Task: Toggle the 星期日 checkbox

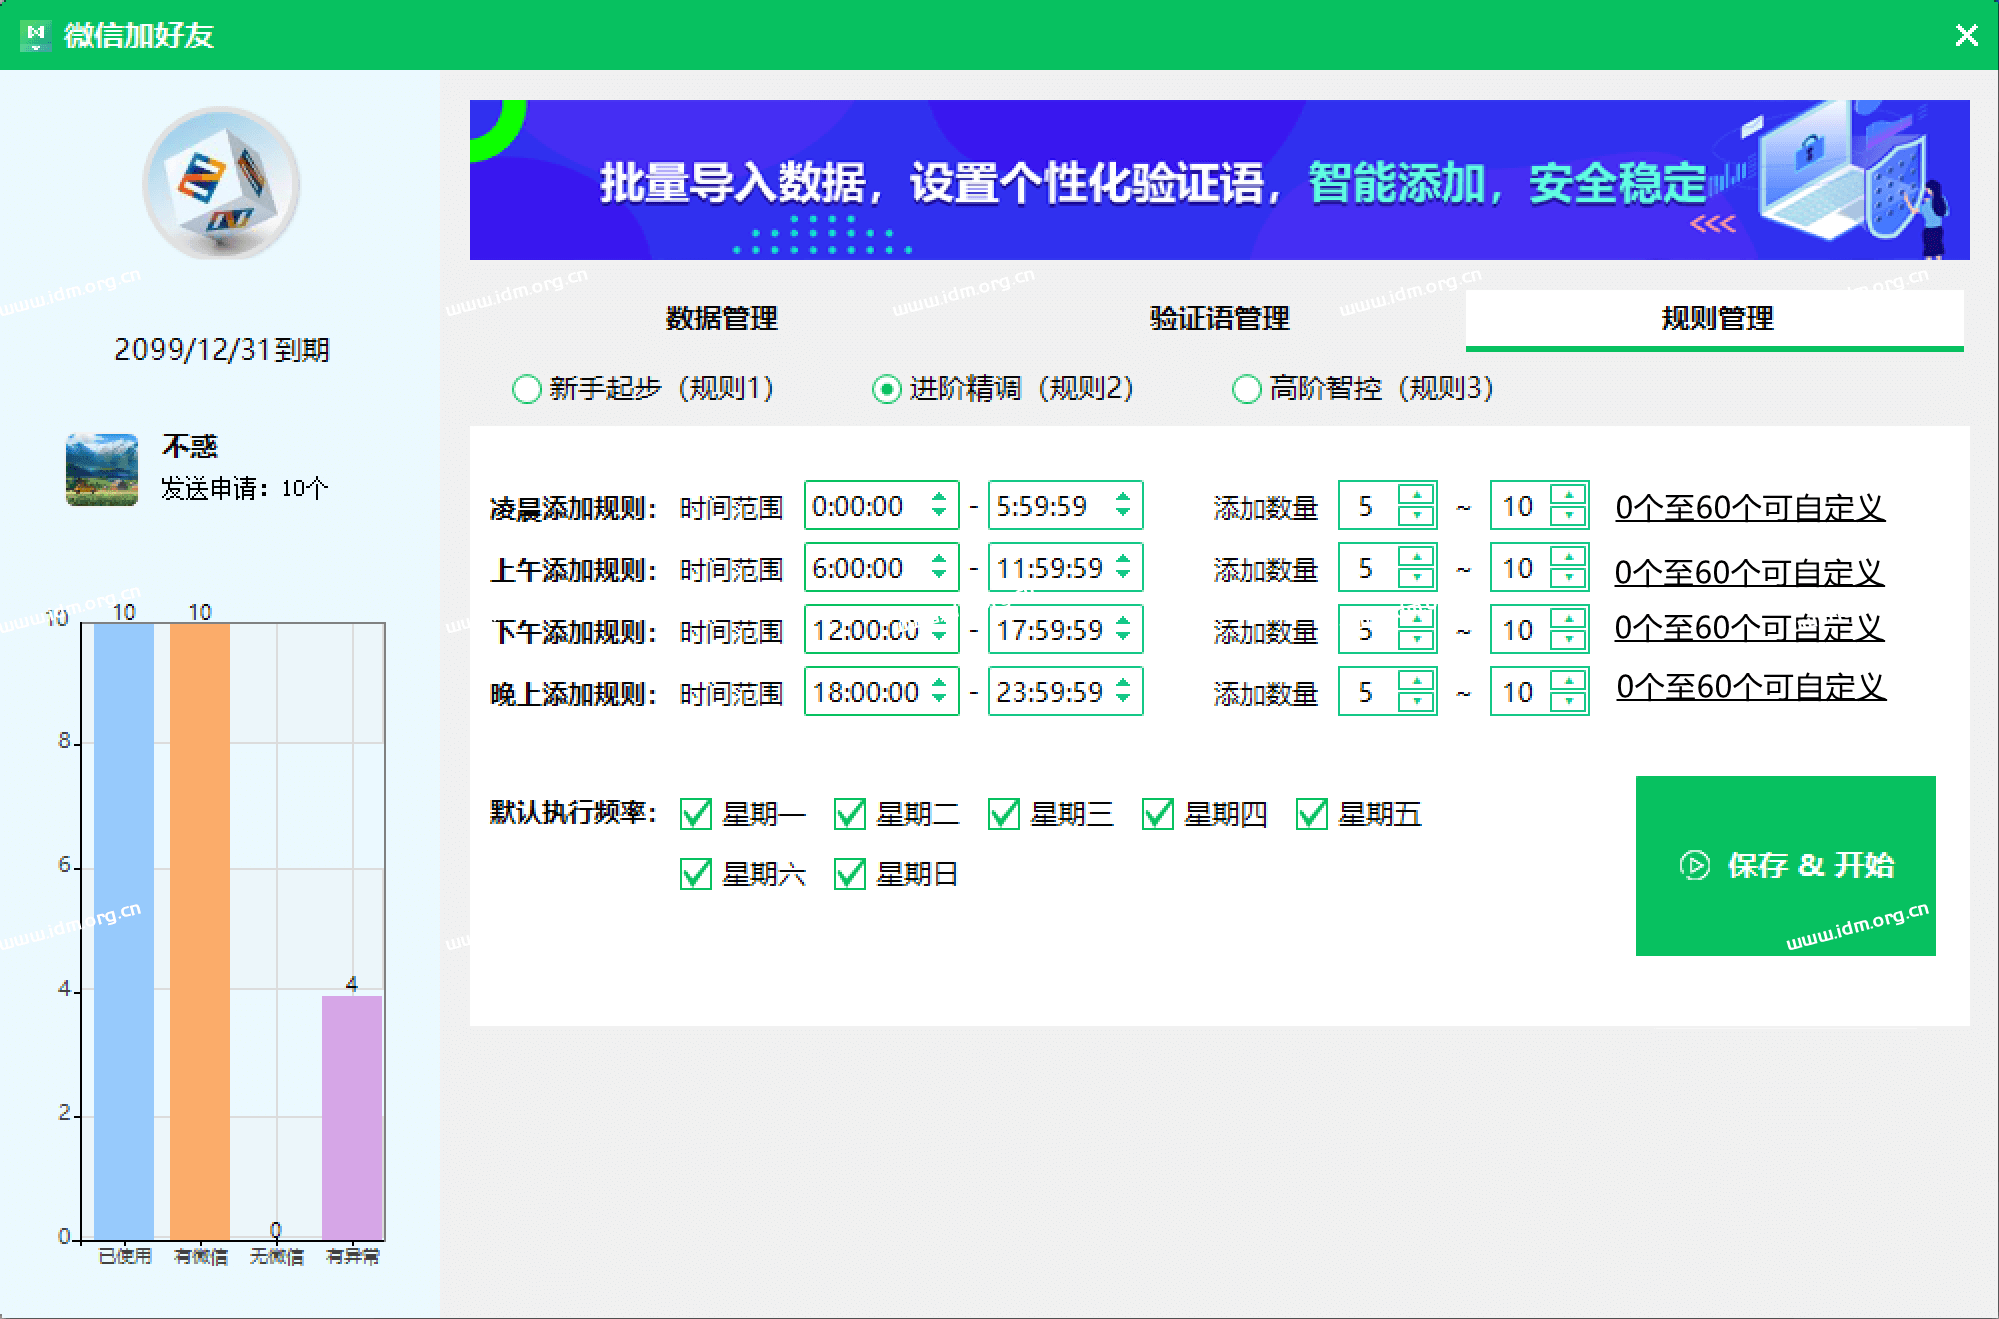Action: pyautogui.click(x=850, y=874)
